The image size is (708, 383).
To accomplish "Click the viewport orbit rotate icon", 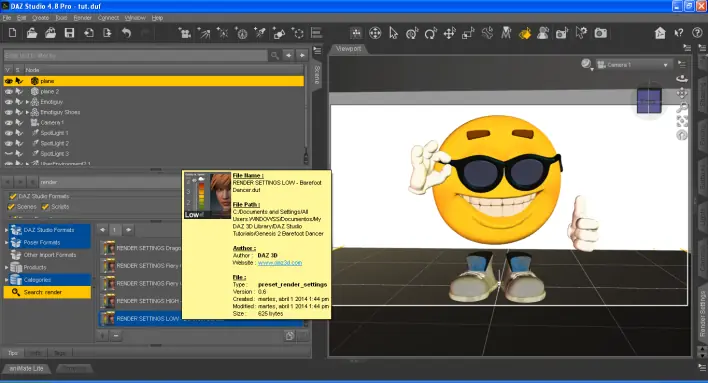I will 682,79.
